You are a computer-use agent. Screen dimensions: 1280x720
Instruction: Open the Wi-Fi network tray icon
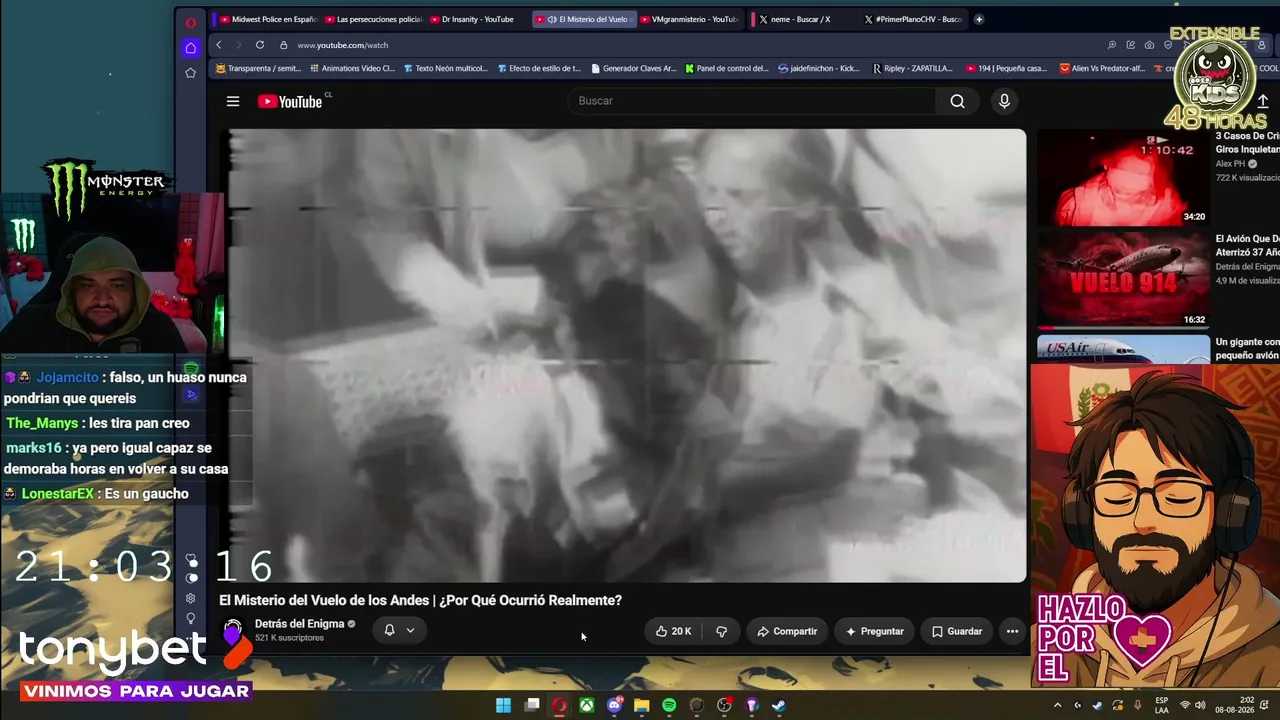point(1185,705)
